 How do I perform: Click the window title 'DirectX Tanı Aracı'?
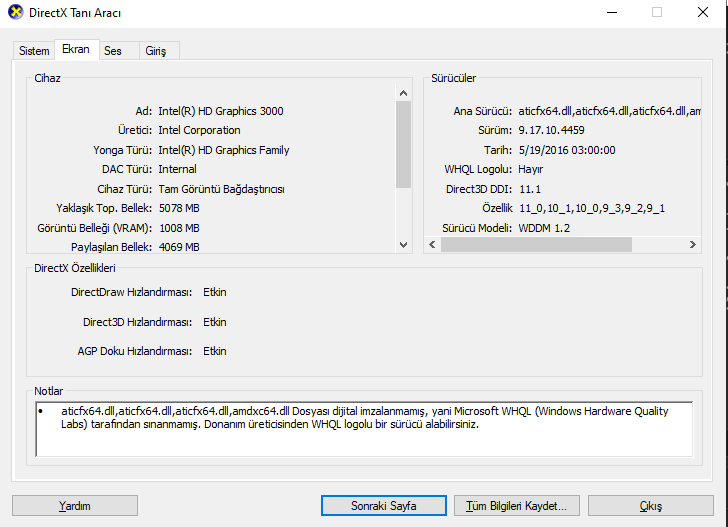75,13
